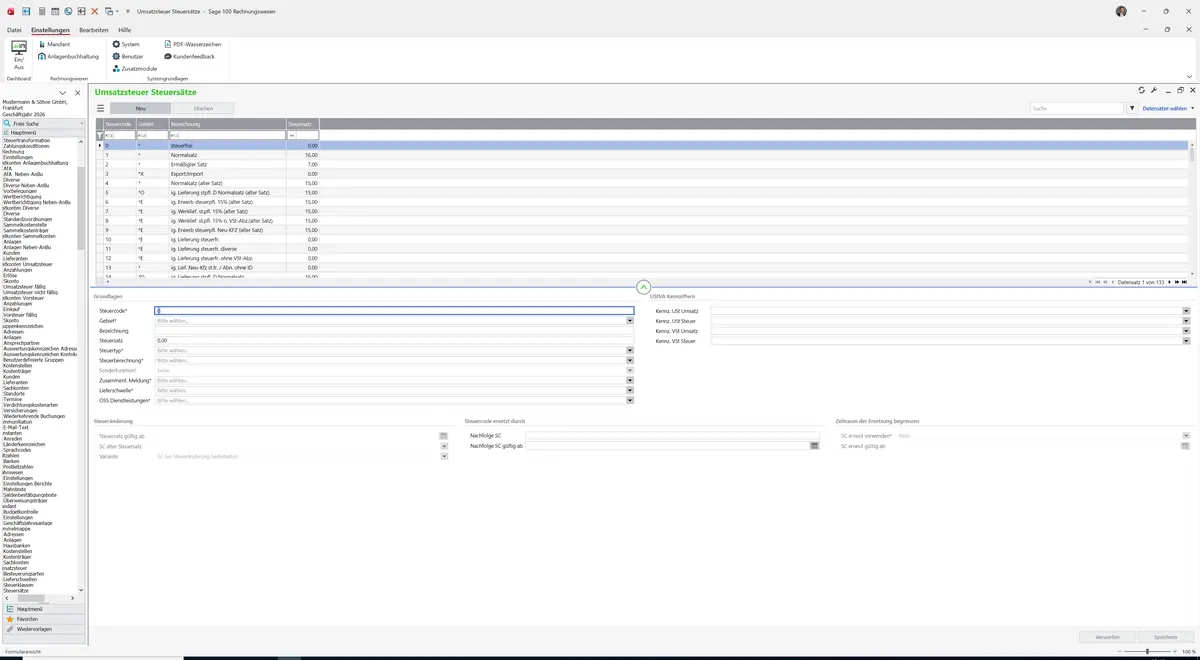Open calendar picker for Nachfolge SC gültig ab
This screenshot has height=660, width=1200.
coord(814,446)
